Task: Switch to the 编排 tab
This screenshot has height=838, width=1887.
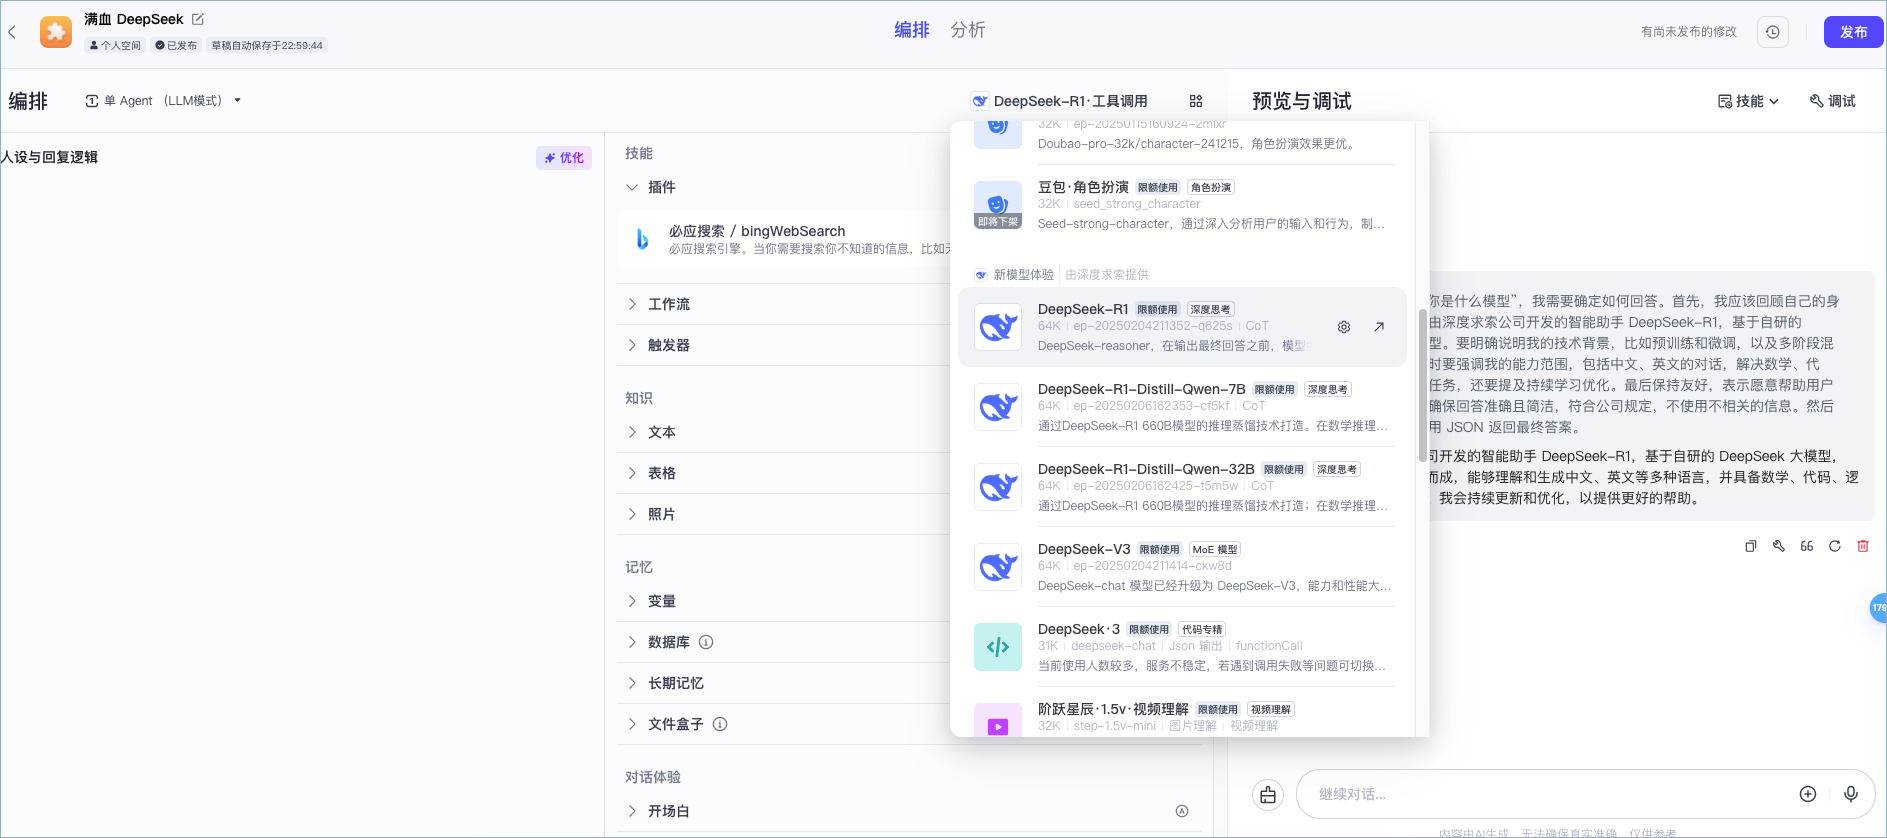Action: tap(912, 30)
